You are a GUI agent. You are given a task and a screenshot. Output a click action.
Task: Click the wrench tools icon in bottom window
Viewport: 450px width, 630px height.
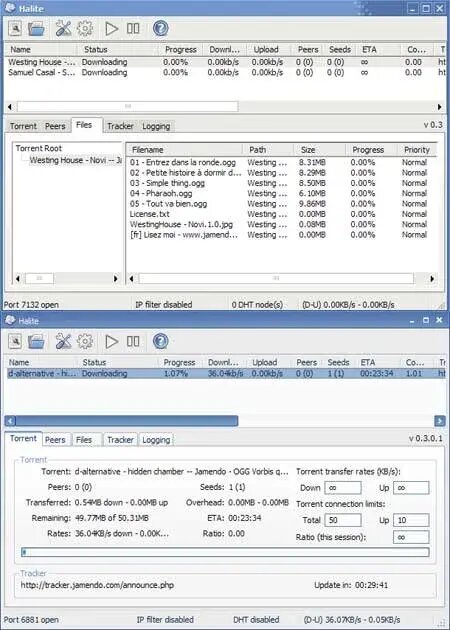63,342
